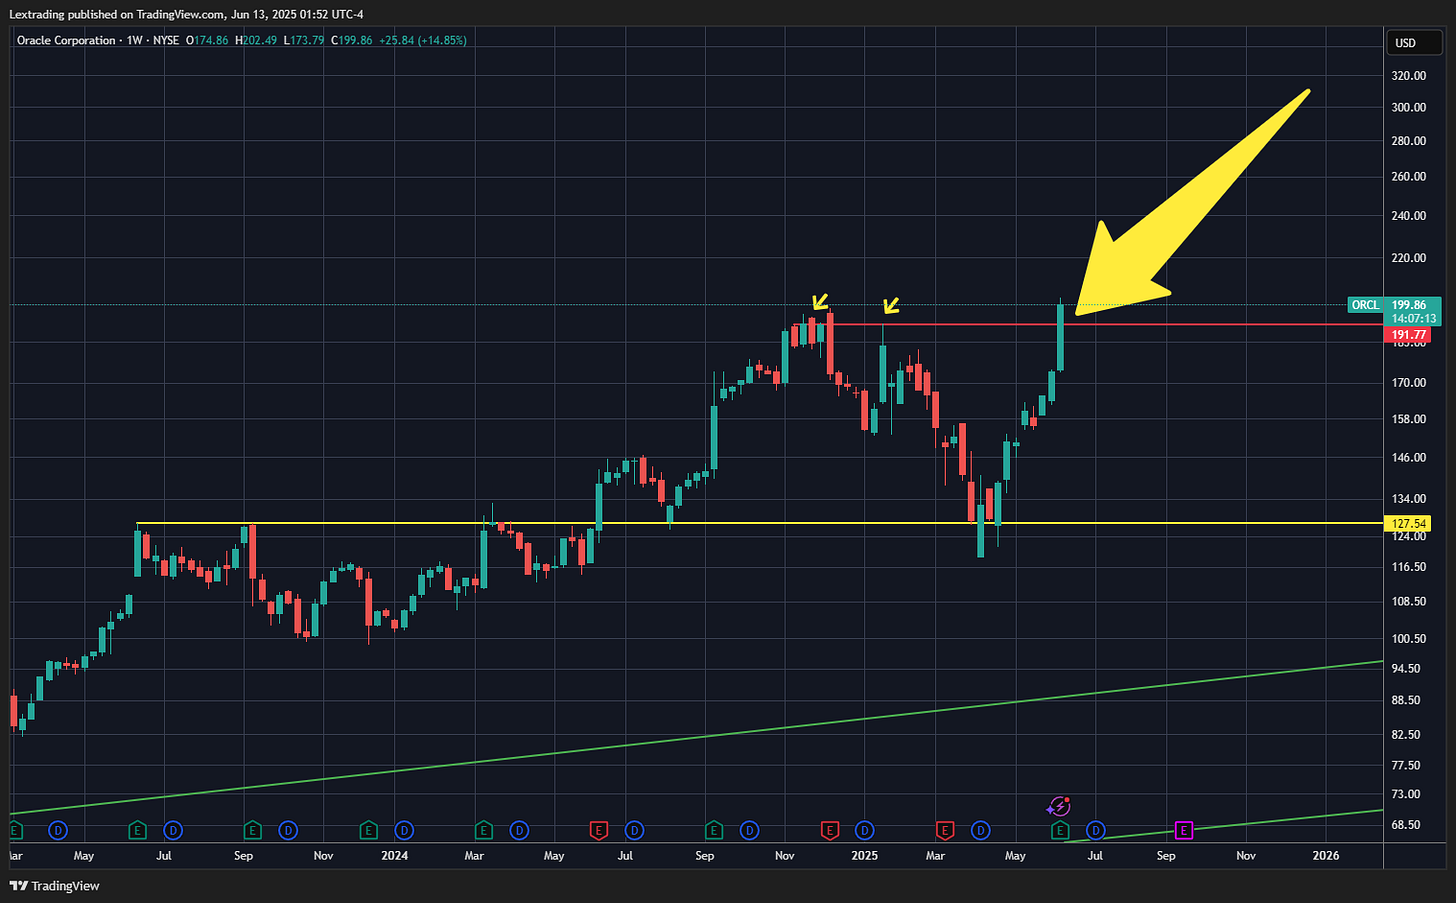Click the low value L173.79

[302, 40]
